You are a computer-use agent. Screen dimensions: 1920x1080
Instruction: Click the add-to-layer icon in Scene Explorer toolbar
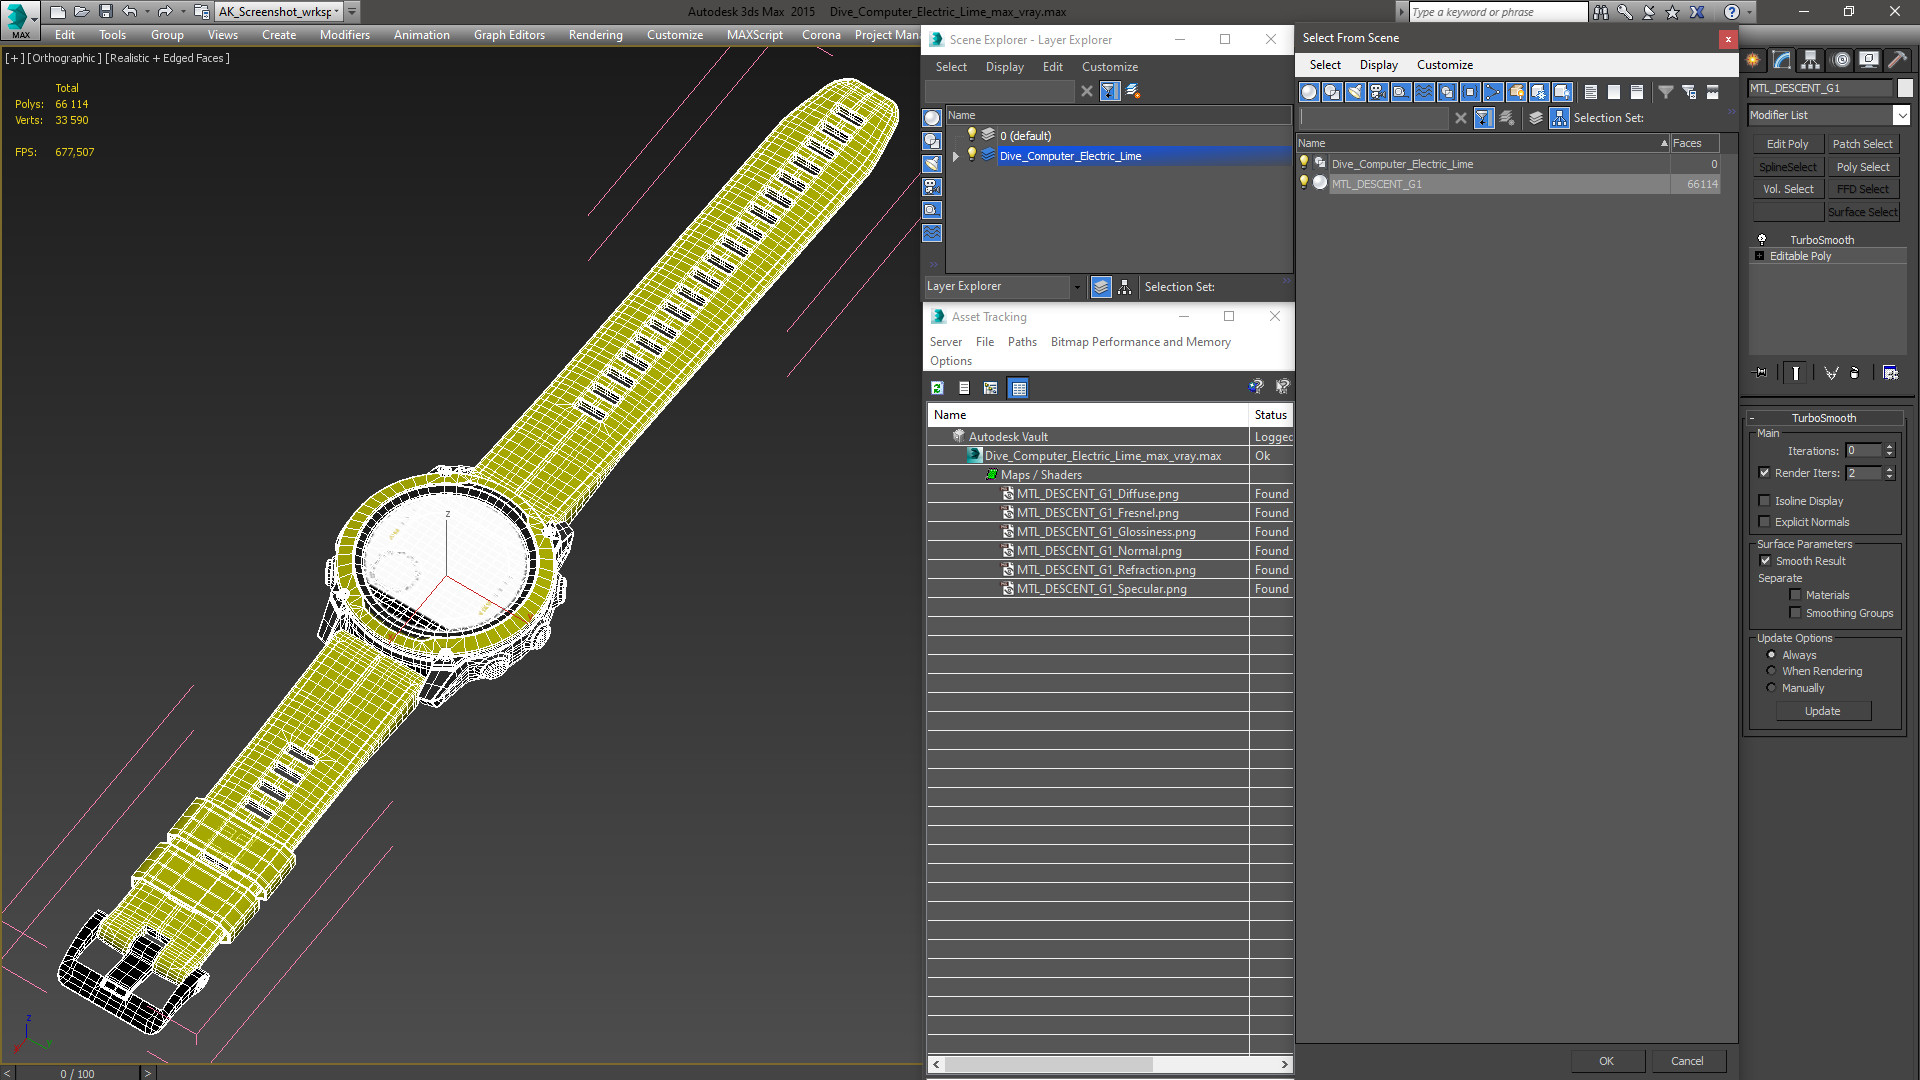coord(1133,91)
